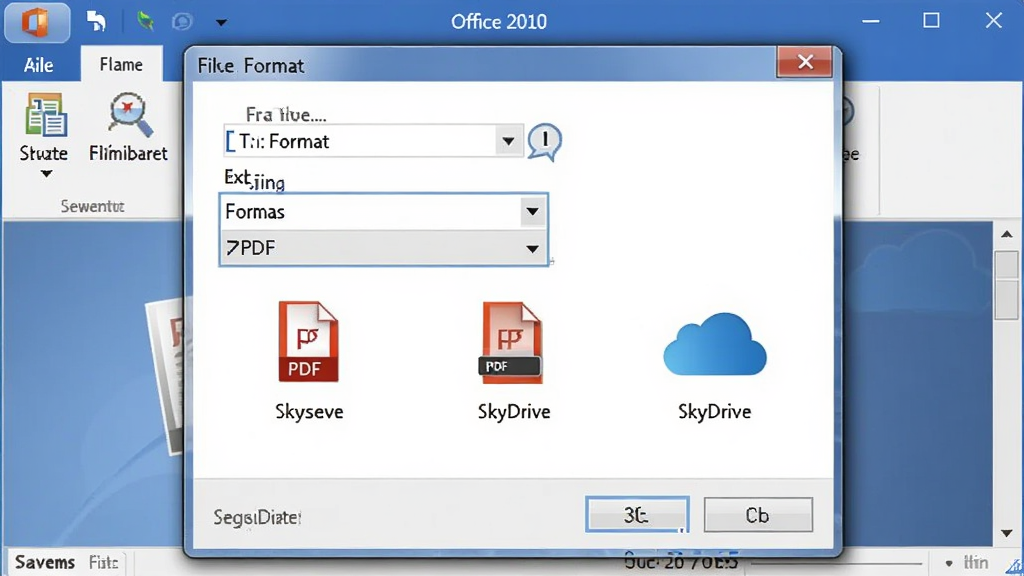Open the quick access toolbar dropdown arrow
1024x576 pixels.
tap(221, 23)
